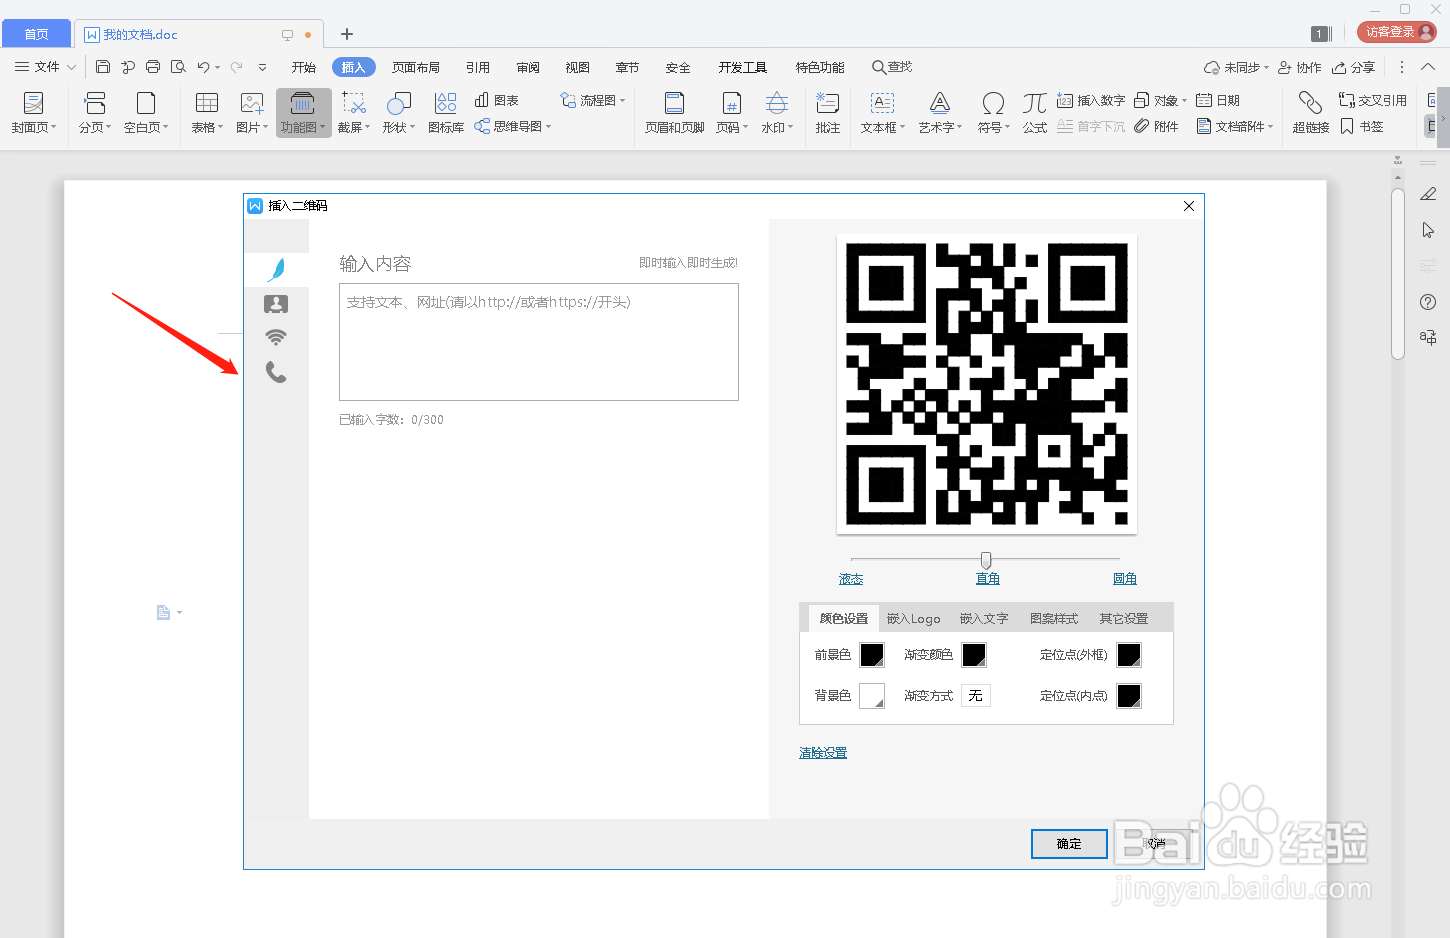1450x938 pixels.
Task: Insert a hyperlink (超链接)
Action: coord(1311,112)
